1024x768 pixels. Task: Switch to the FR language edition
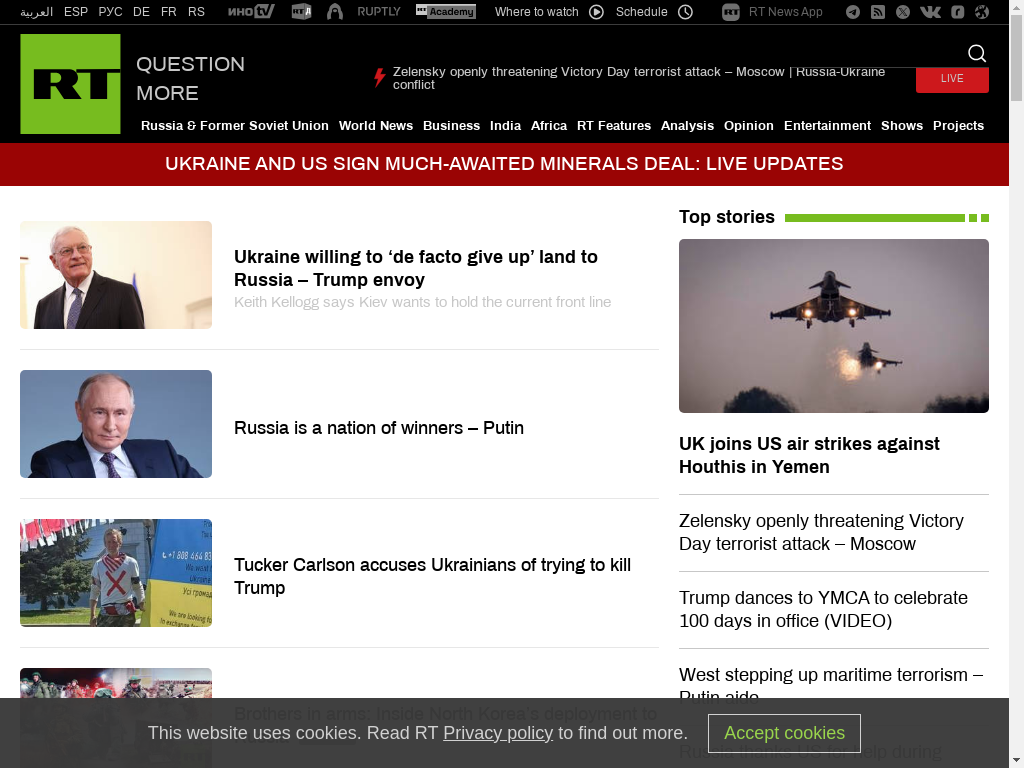(x=168, y=12)
